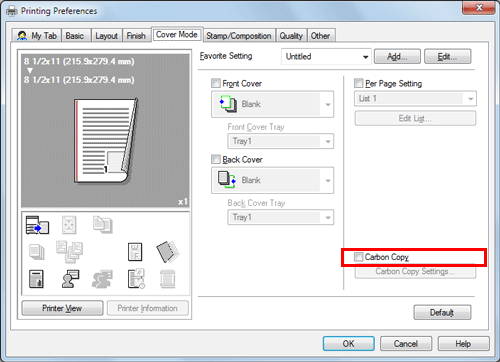The height and width of the screenshot is (362, 500).
Task: Select the Finish tab
Action: [x=136, y=36]
